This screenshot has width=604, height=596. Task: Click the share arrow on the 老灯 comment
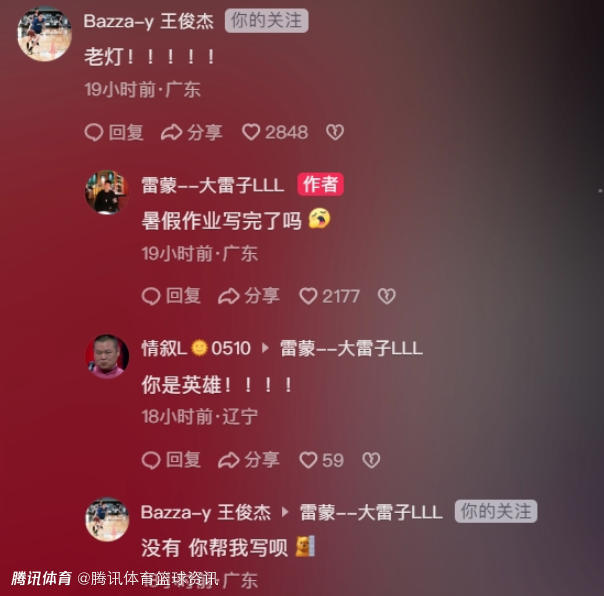coord(191,132)
